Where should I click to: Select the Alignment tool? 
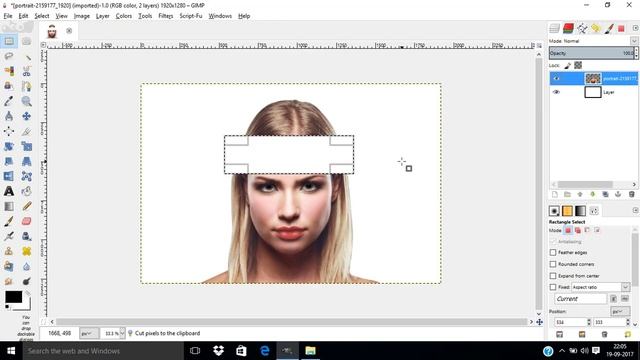[x=9, y=131]
